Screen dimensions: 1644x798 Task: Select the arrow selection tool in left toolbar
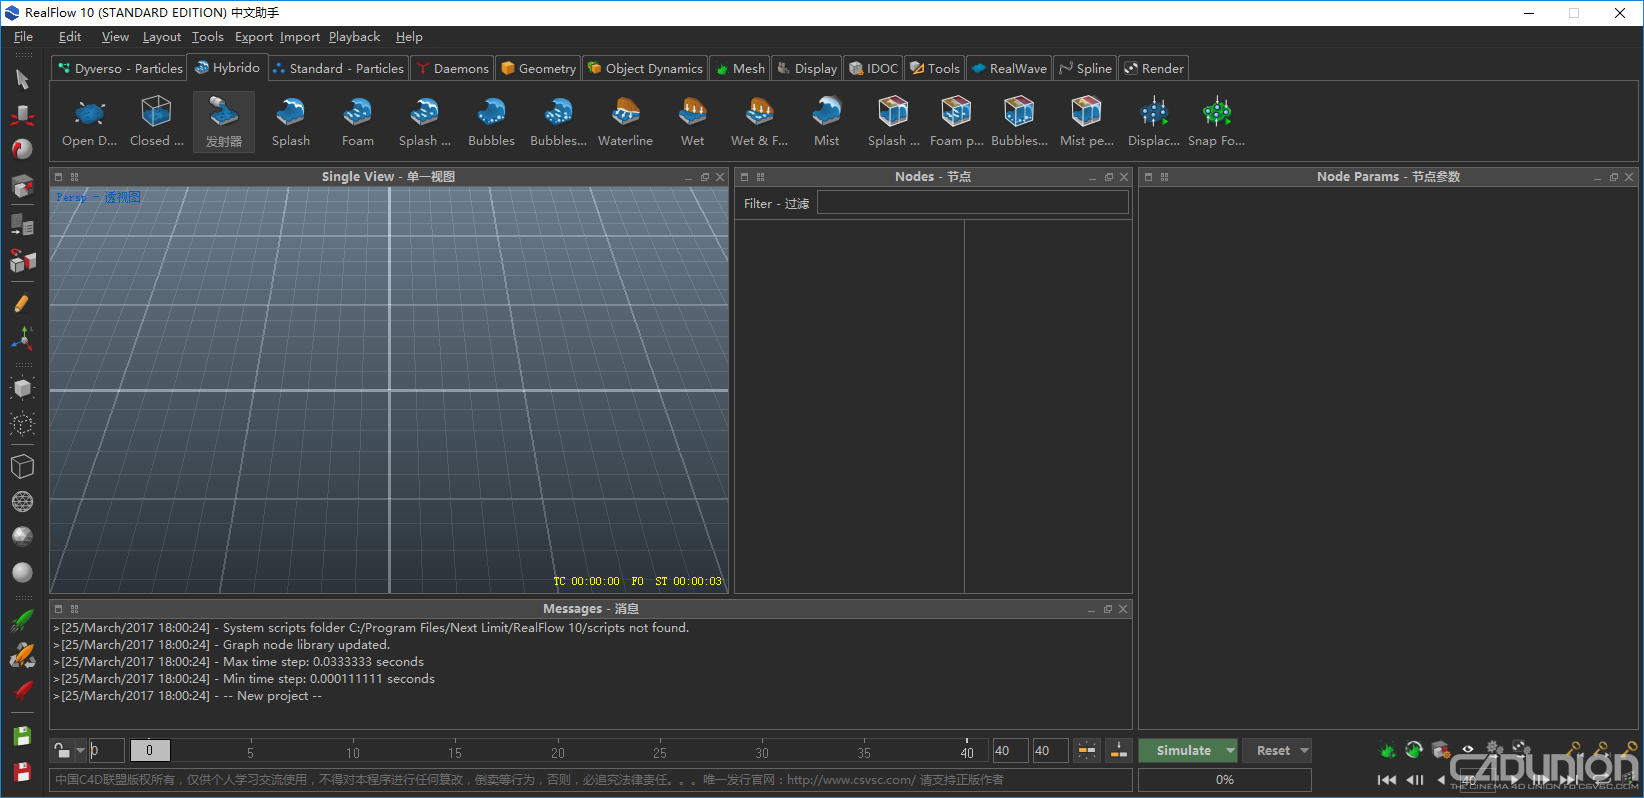point(22,79)
